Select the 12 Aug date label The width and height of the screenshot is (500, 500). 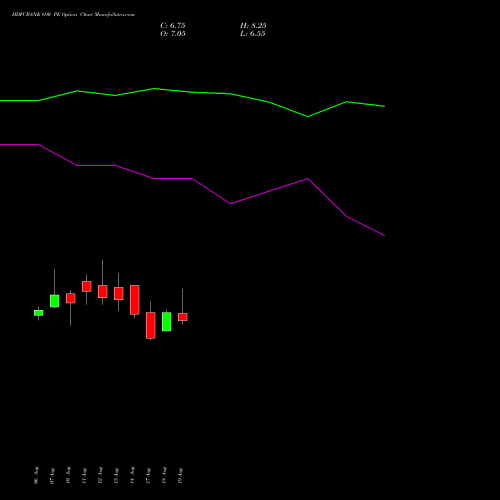[100, 475]
